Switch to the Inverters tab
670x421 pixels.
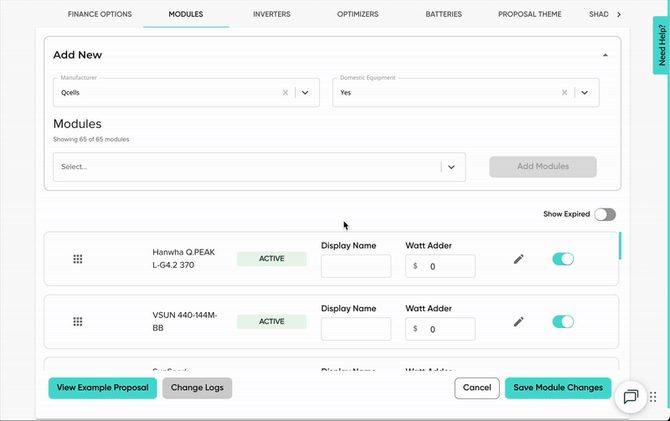(272, 15)
